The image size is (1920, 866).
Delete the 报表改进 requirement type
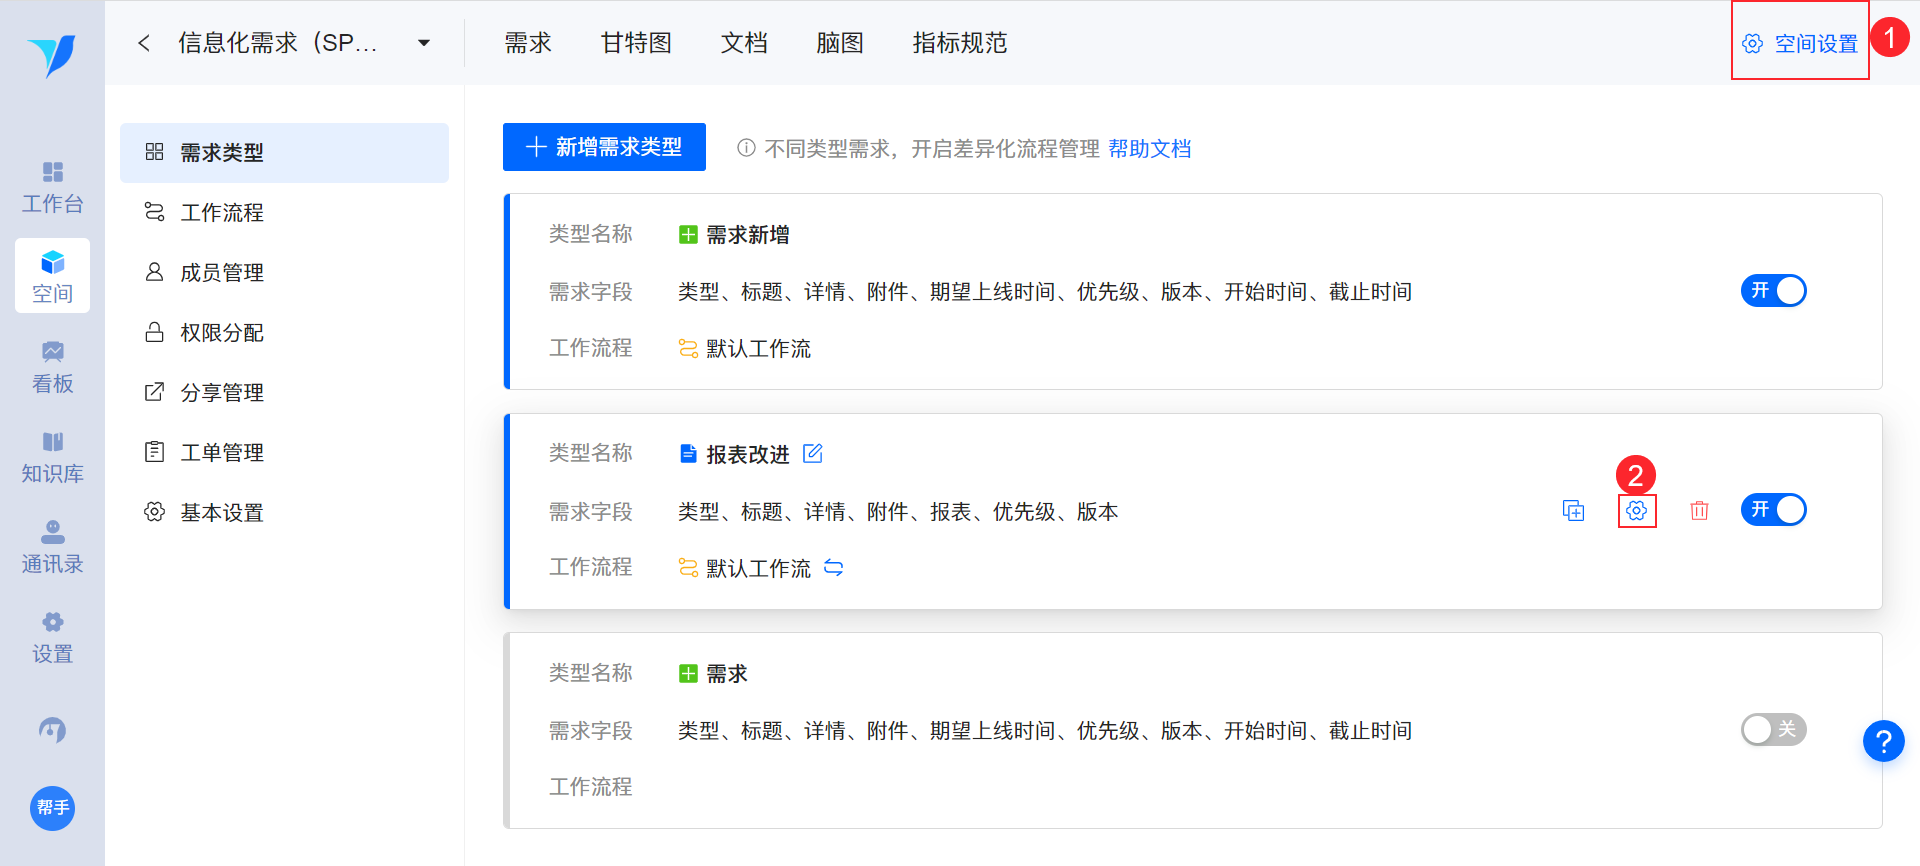[1699, 511]
